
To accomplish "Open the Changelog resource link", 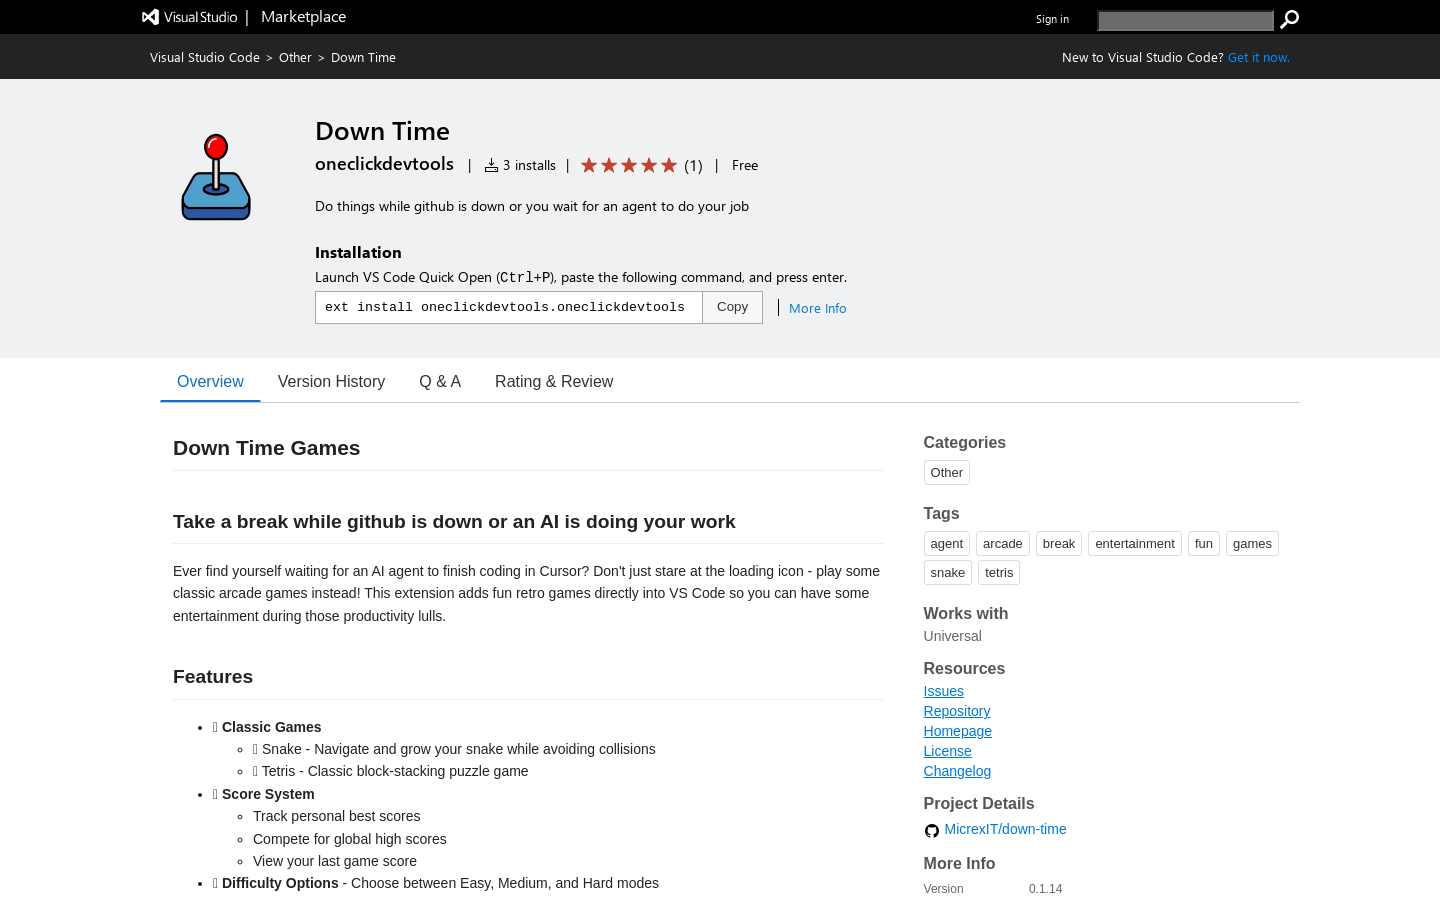I will point(957,771).
